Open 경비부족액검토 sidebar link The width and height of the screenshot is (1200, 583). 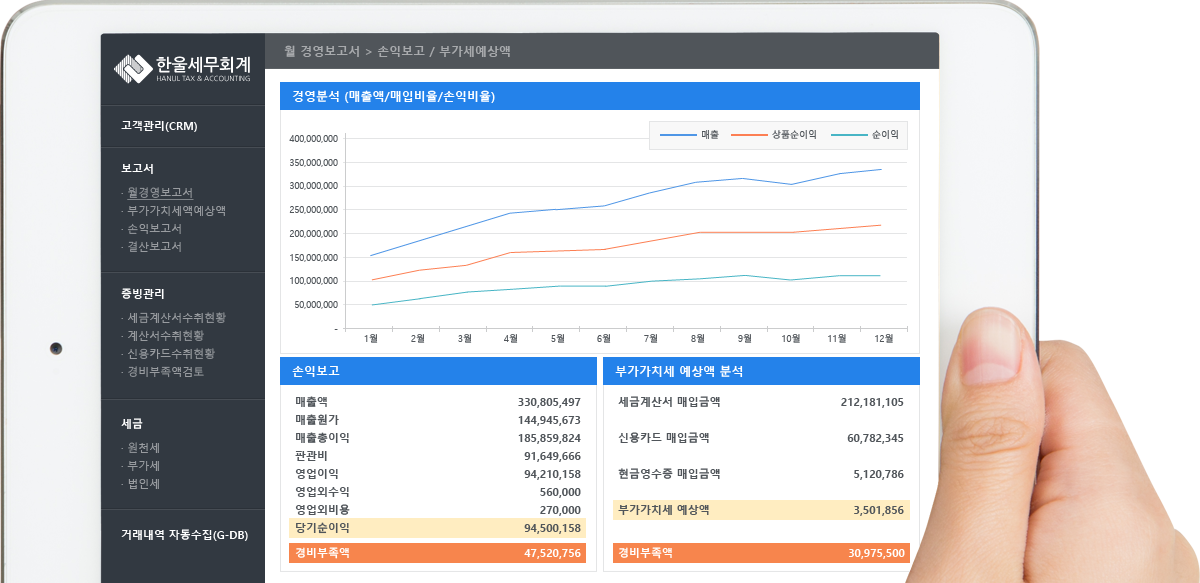click(165, 371)
